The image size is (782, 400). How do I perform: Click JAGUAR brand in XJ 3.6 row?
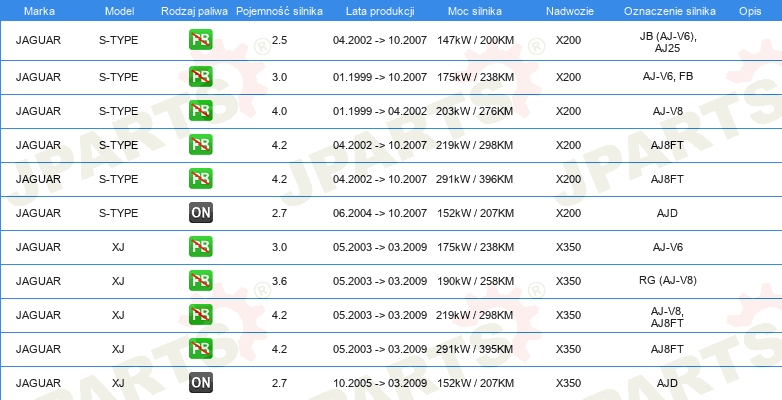coord(38,281)
